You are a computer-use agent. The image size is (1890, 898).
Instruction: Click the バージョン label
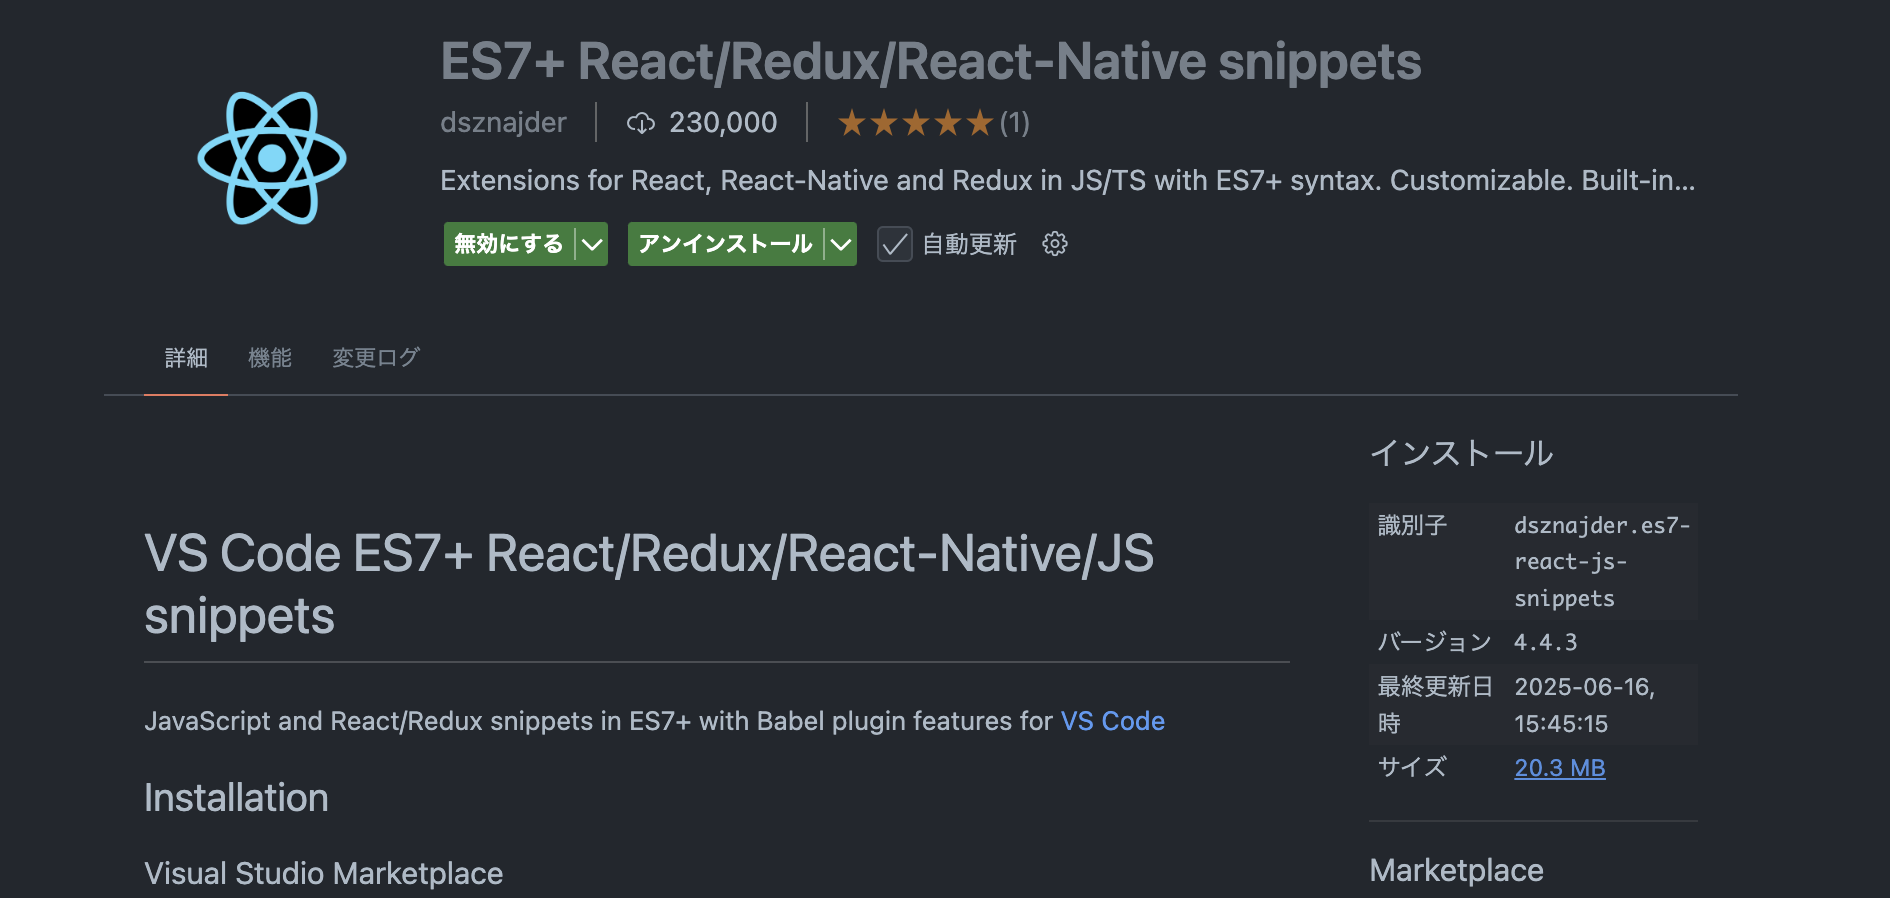(x=1435, y=642)
